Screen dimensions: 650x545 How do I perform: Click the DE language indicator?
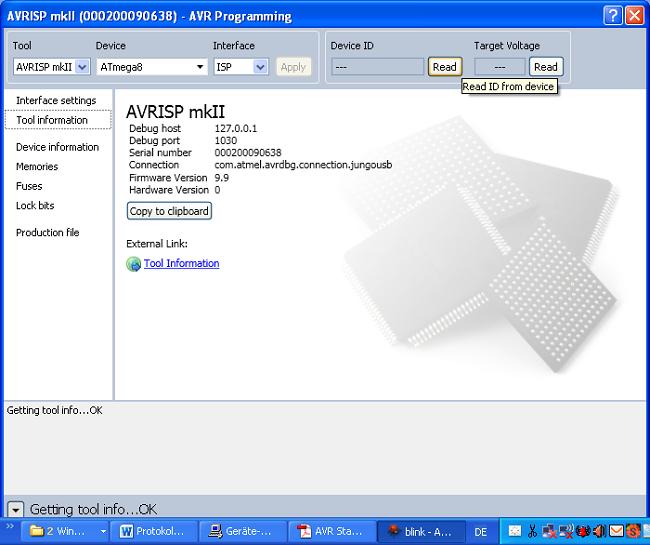pos(480,532)
